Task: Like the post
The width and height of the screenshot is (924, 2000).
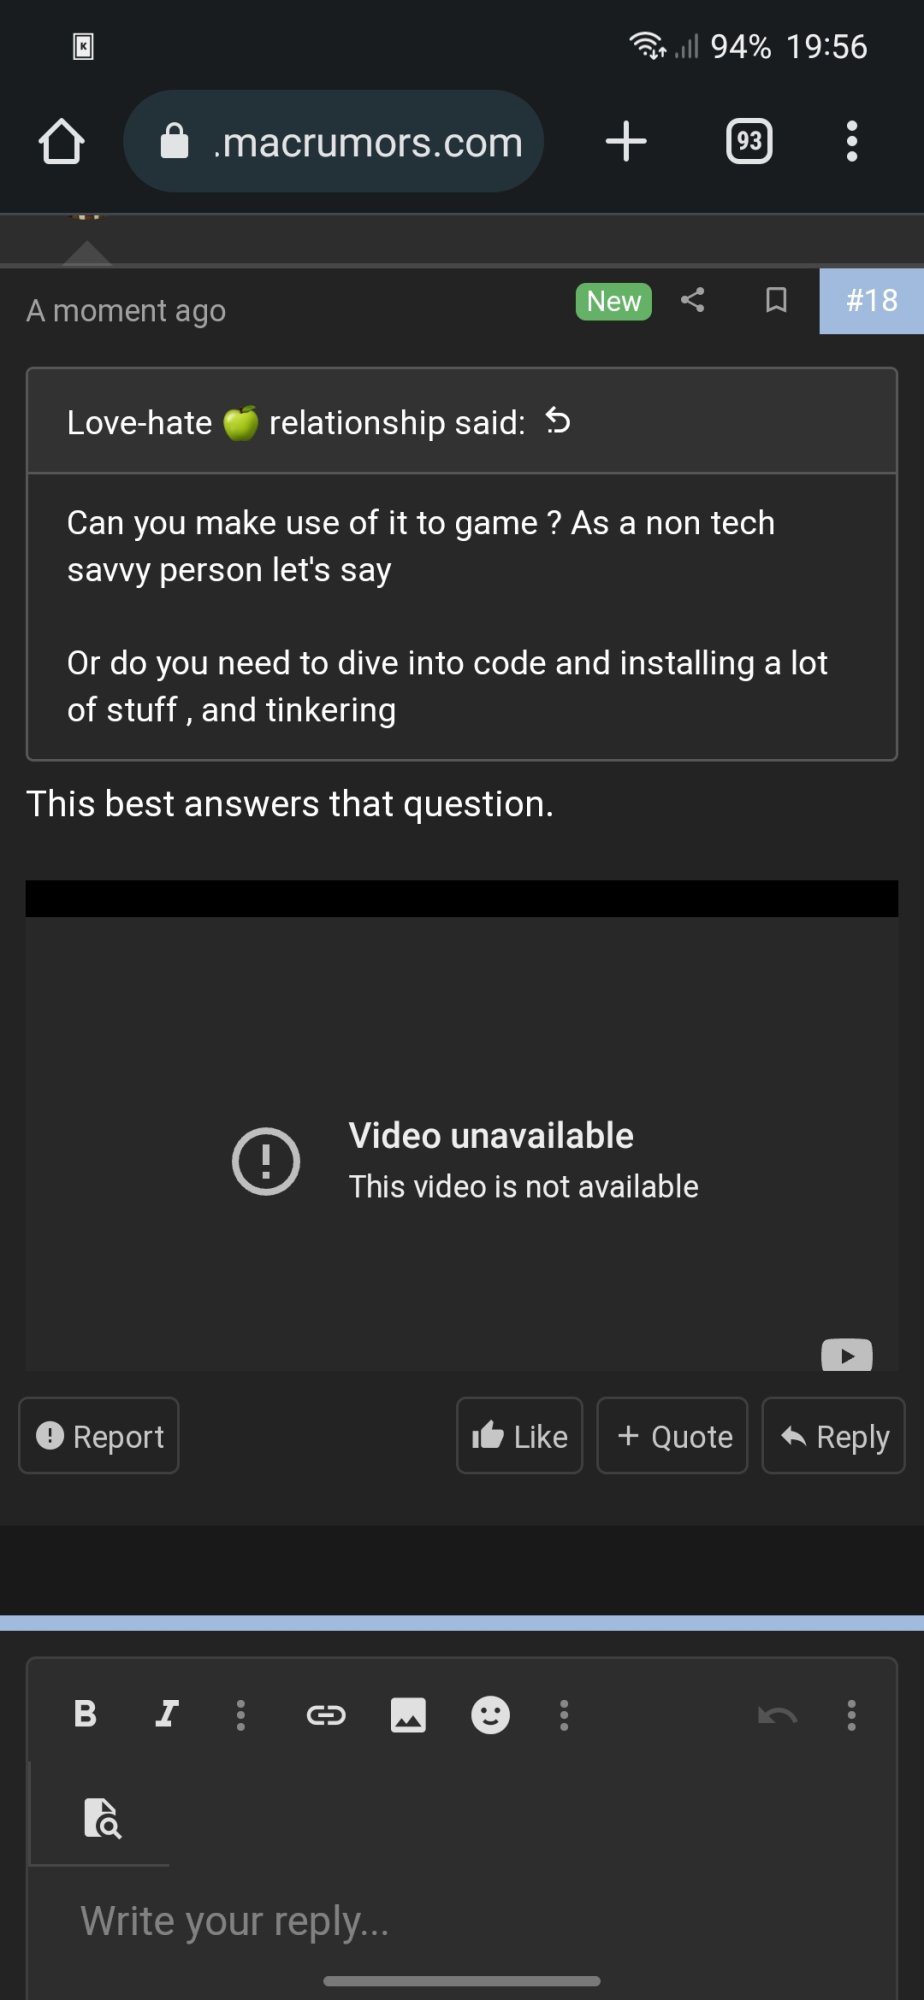Action: click(x=519, y=1436)
